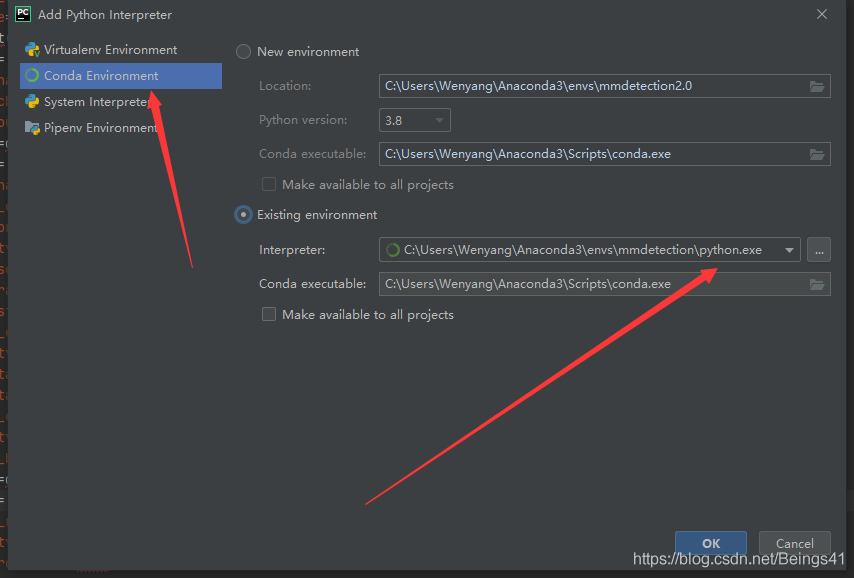Click the interpreter conda icon in combo box

point(392,250)
